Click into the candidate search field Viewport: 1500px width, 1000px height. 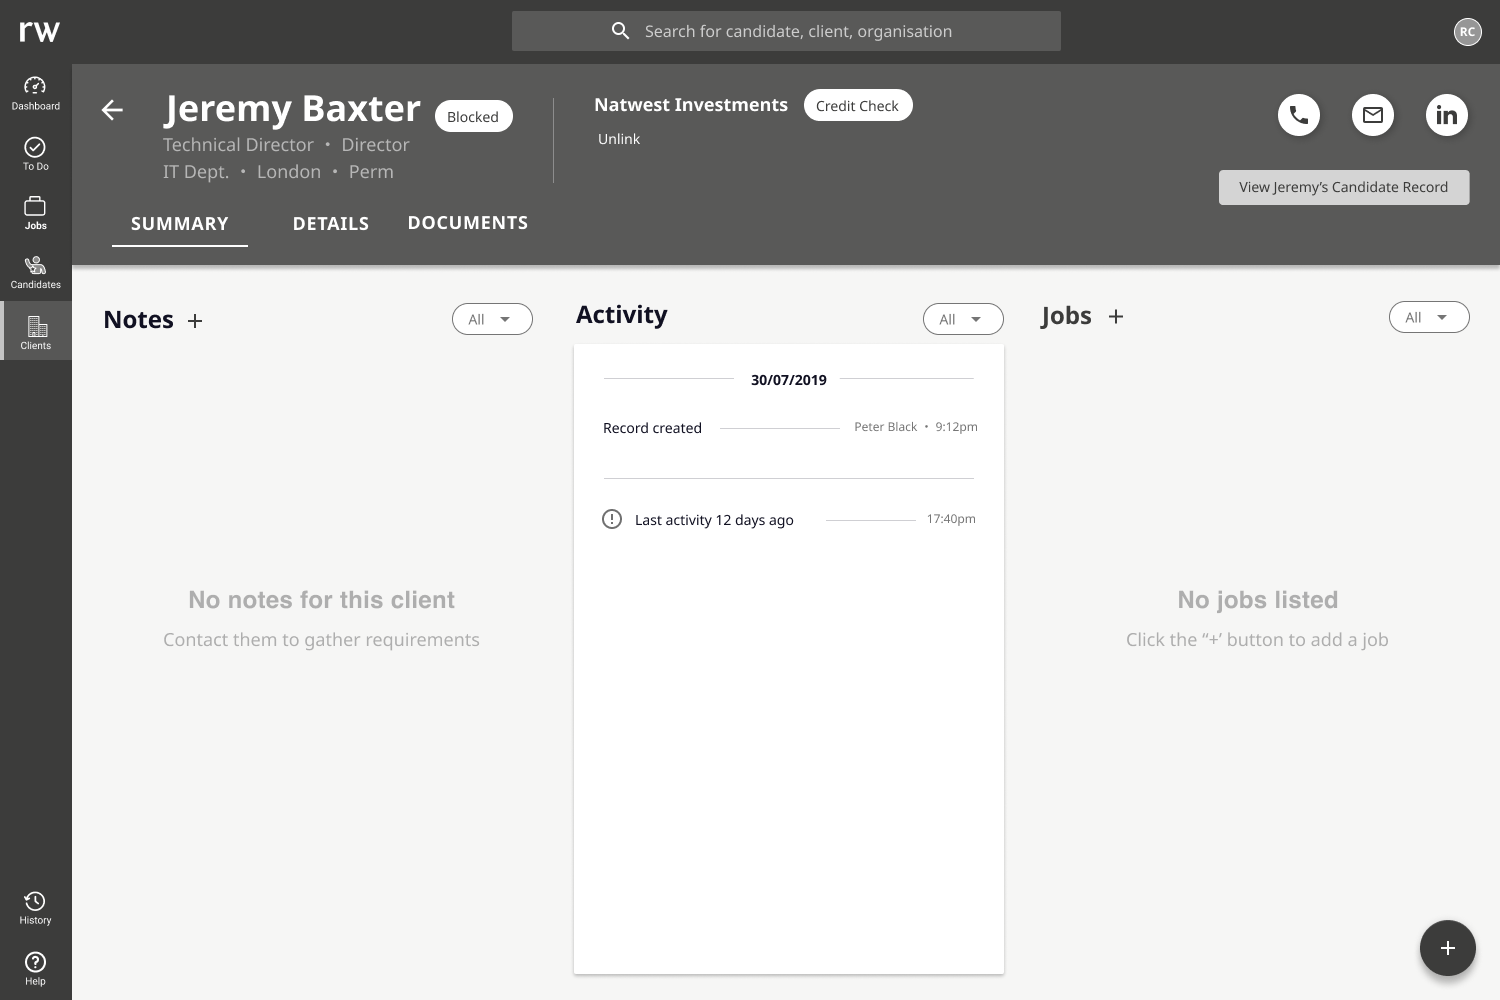point(786,31)
